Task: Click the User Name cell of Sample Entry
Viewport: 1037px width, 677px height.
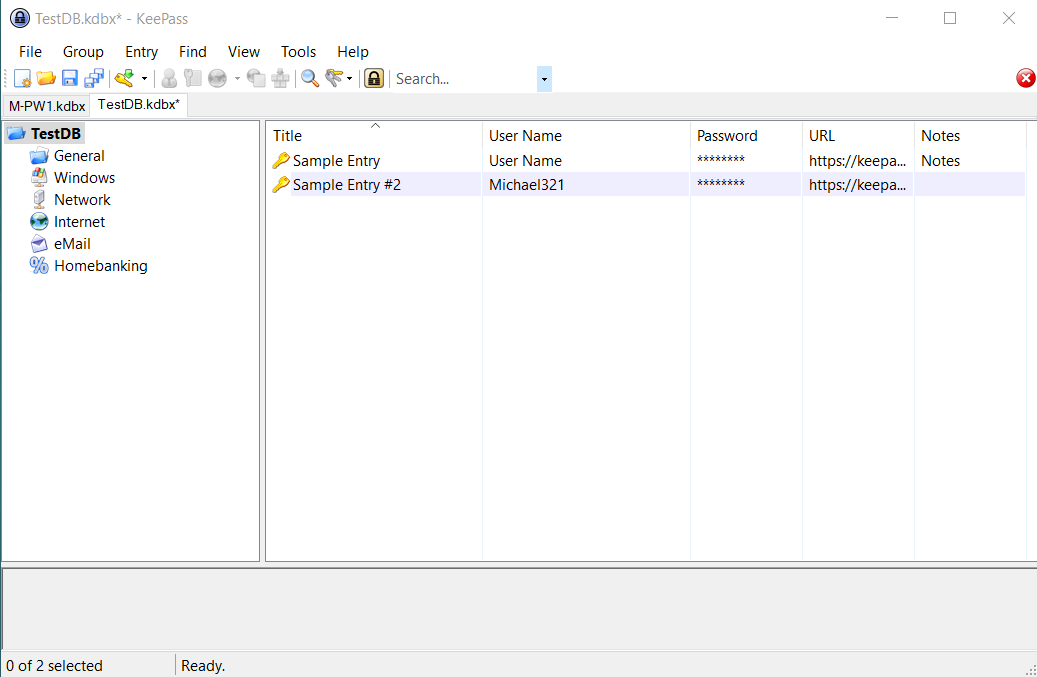Action: tap(586, 161)
